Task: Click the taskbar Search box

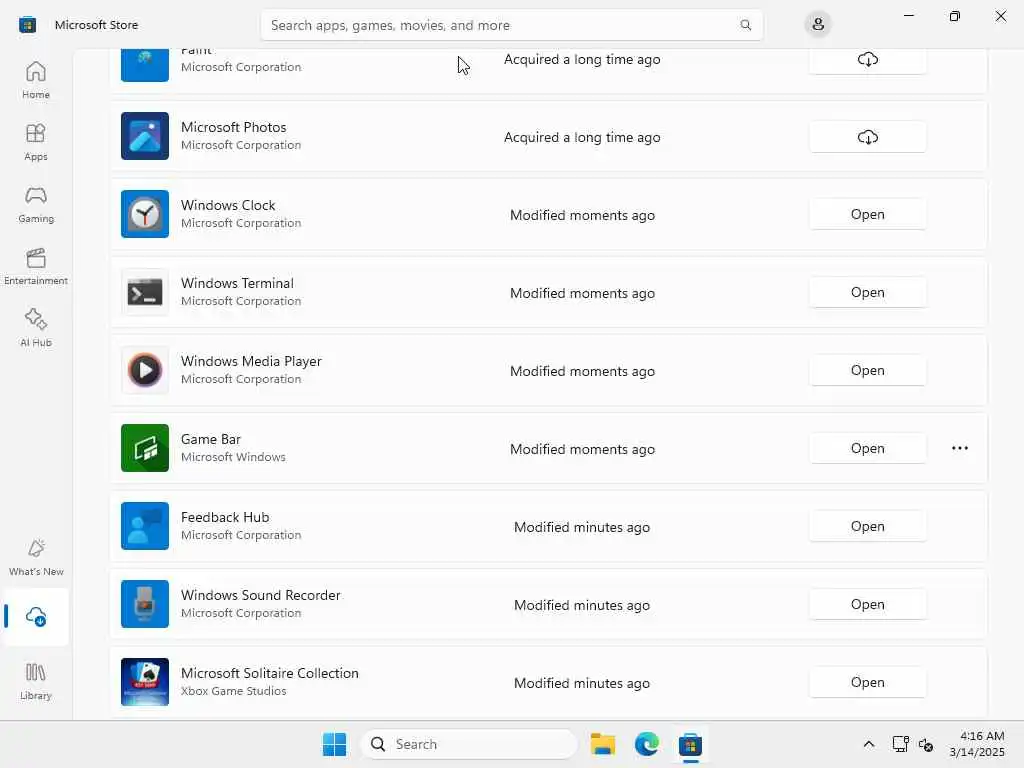Action: tap(468, 744)
